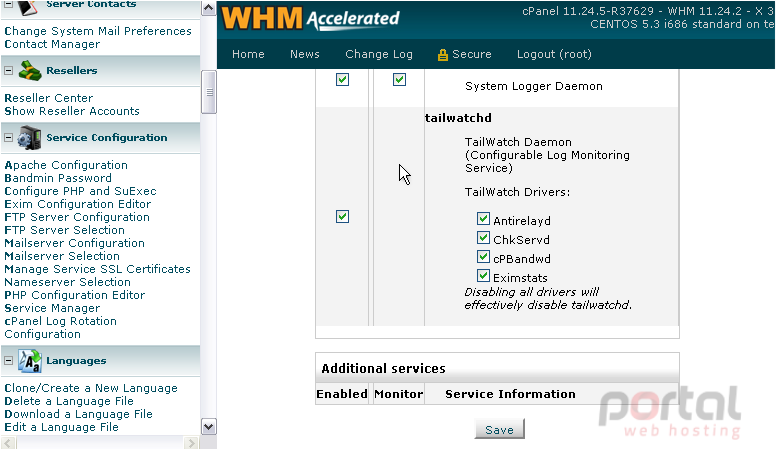Click sidebar horizontal scroll right arrow

192,443
